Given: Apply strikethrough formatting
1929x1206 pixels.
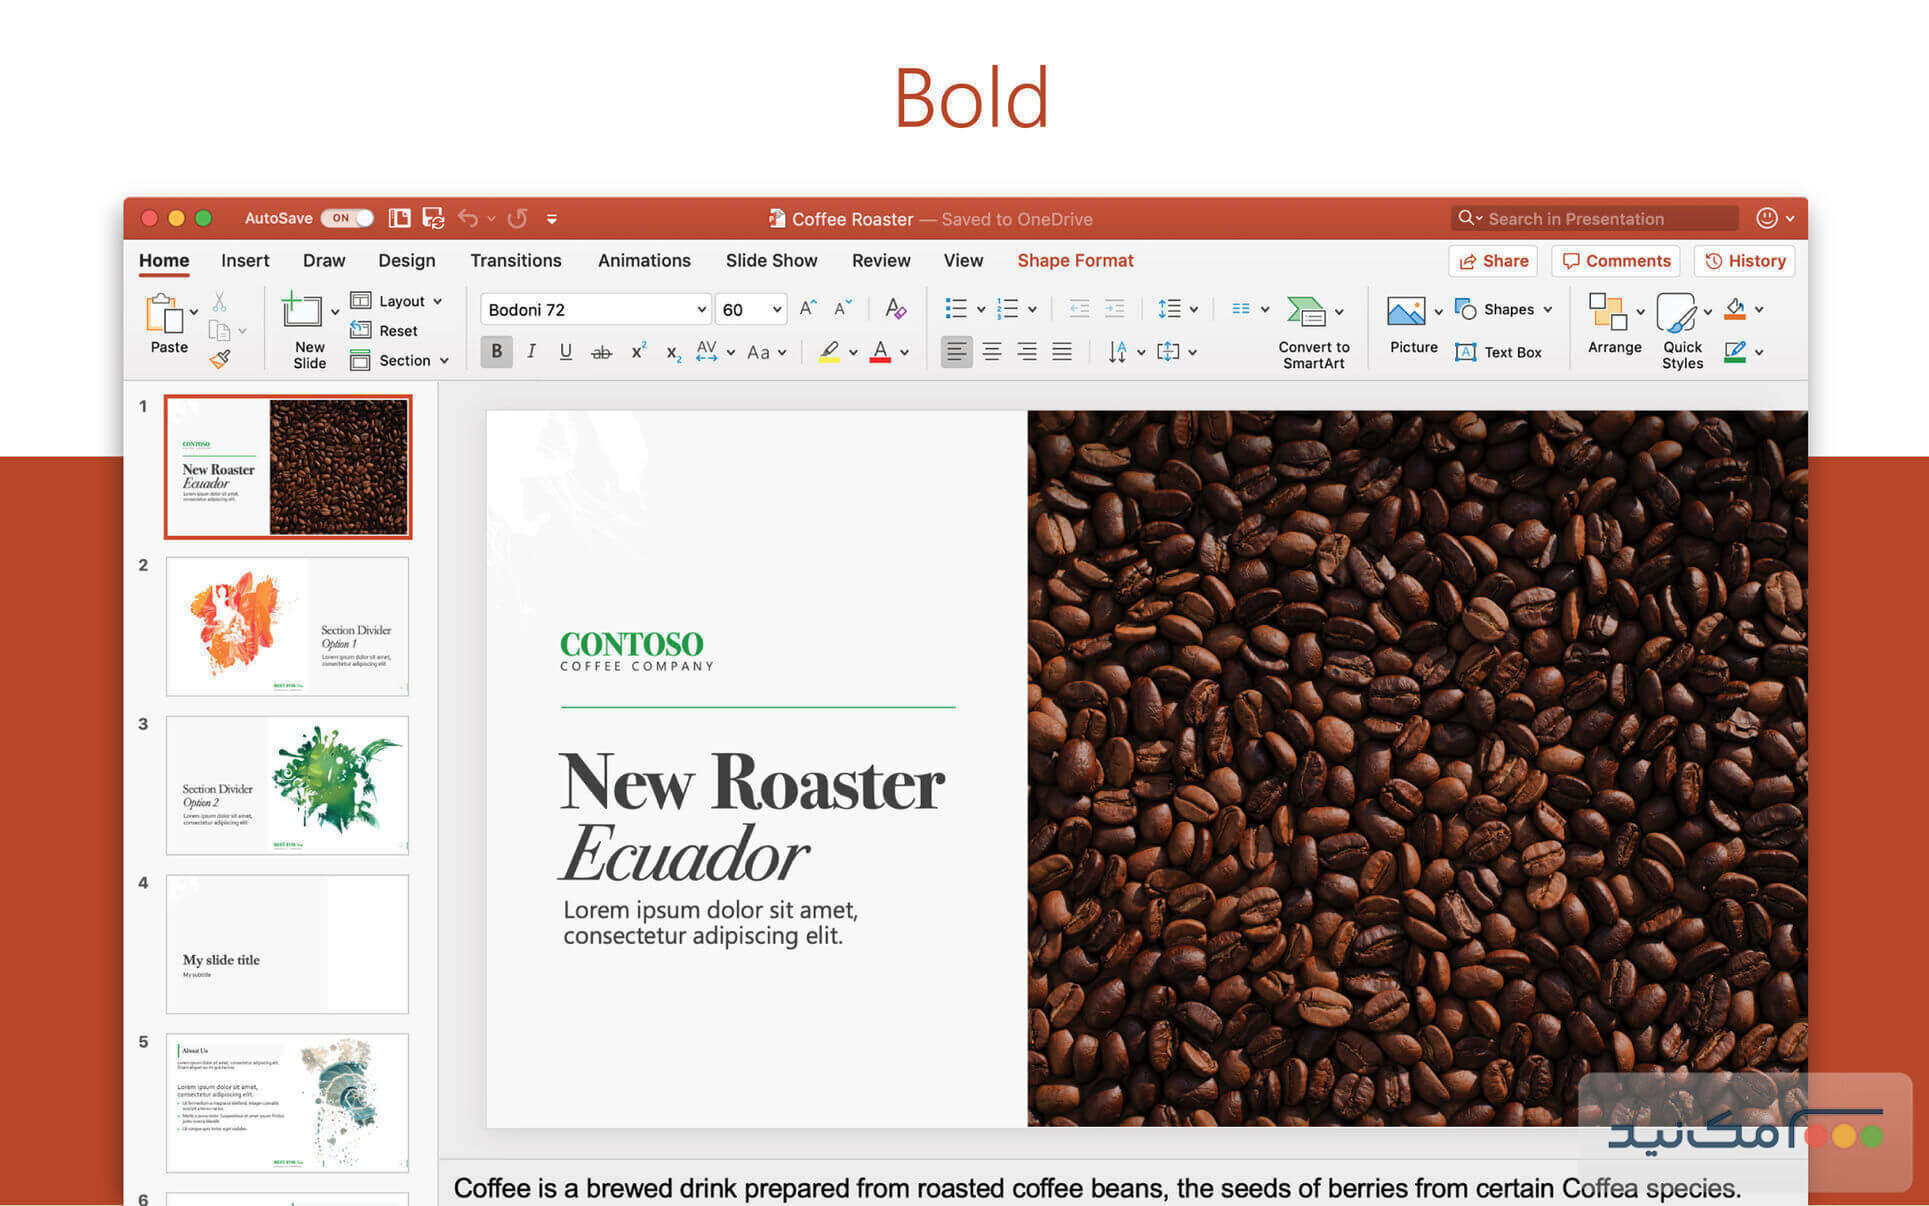Looking at the screenshot, I should pyautogui.click(x=601, y=351).
